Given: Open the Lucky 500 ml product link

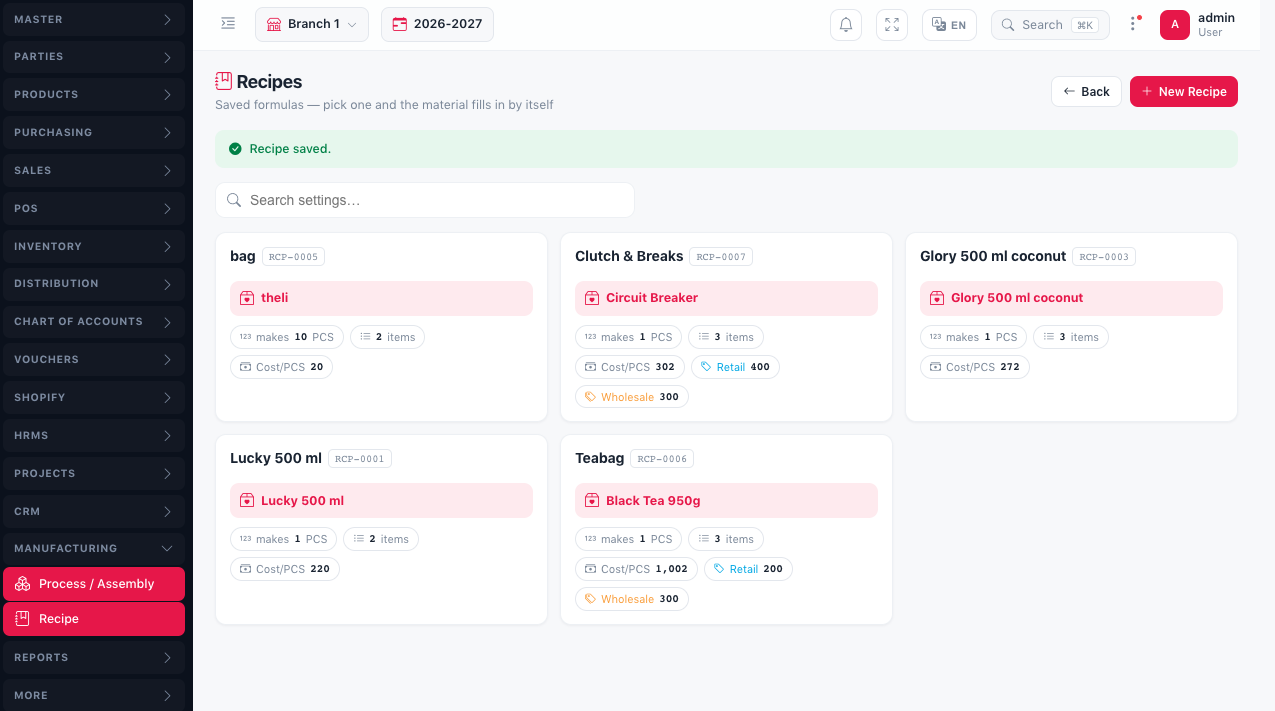Looking at the screenshot, I should point(381,501).
